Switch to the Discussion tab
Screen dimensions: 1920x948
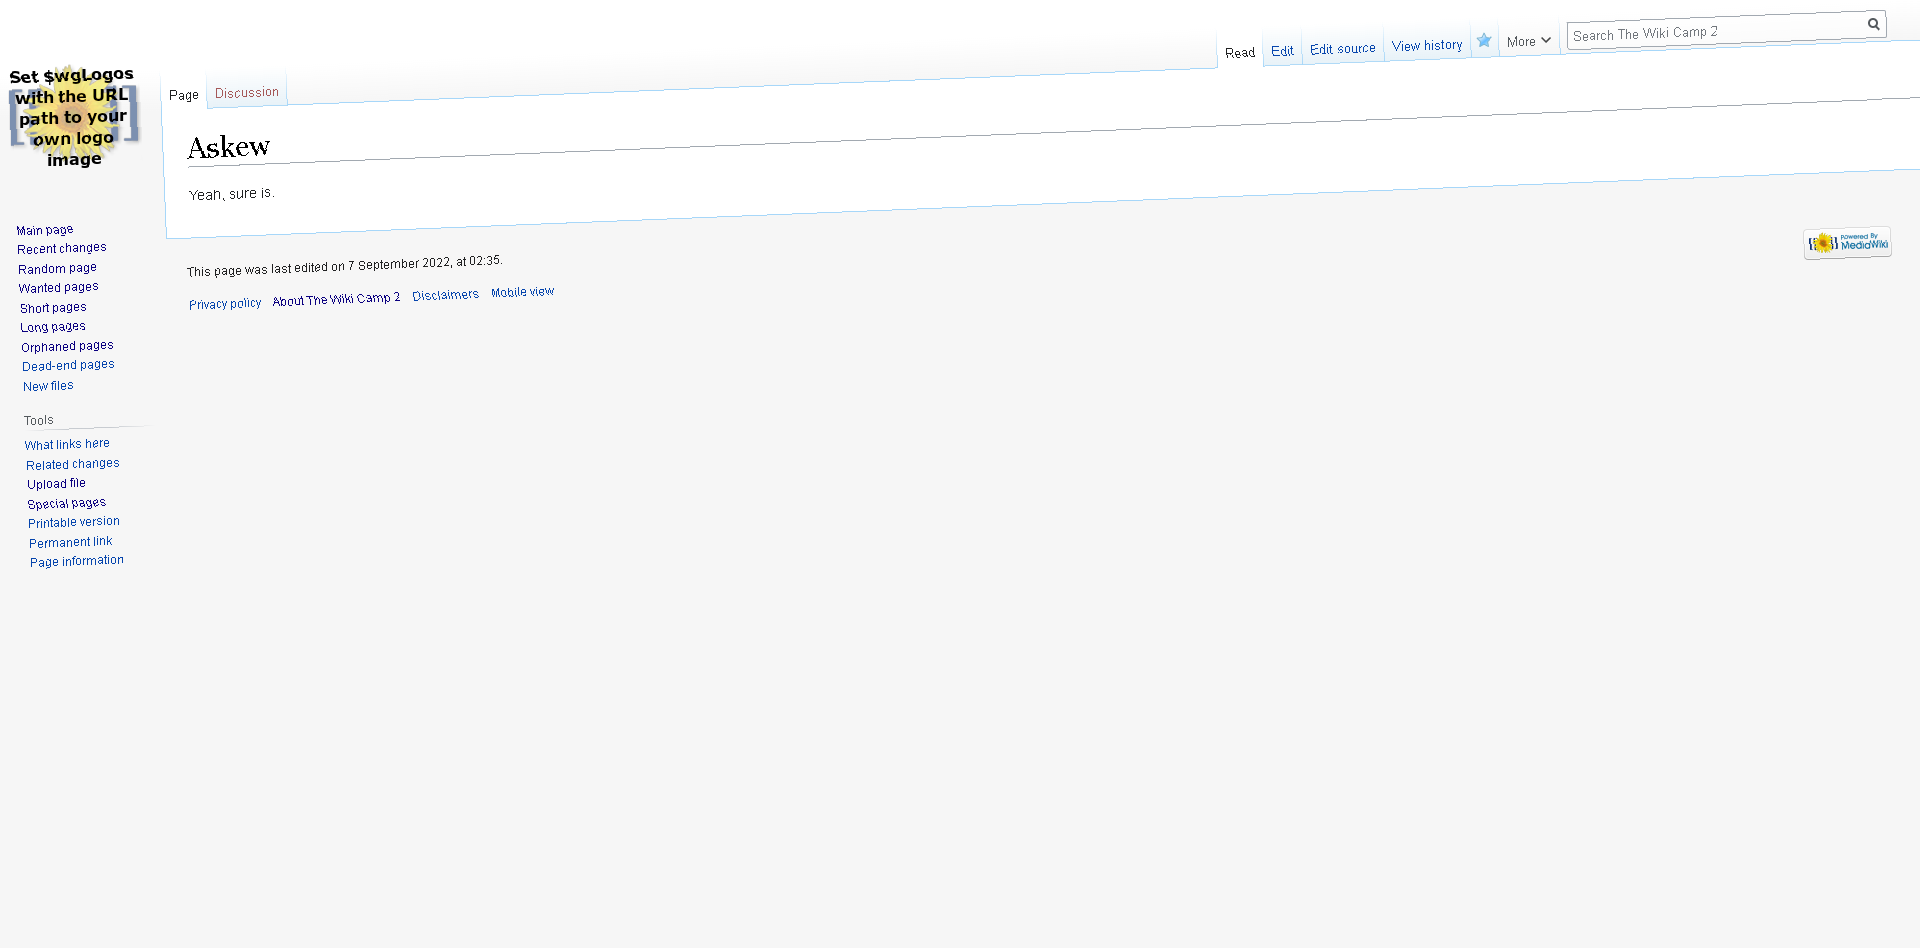(247, 93)
